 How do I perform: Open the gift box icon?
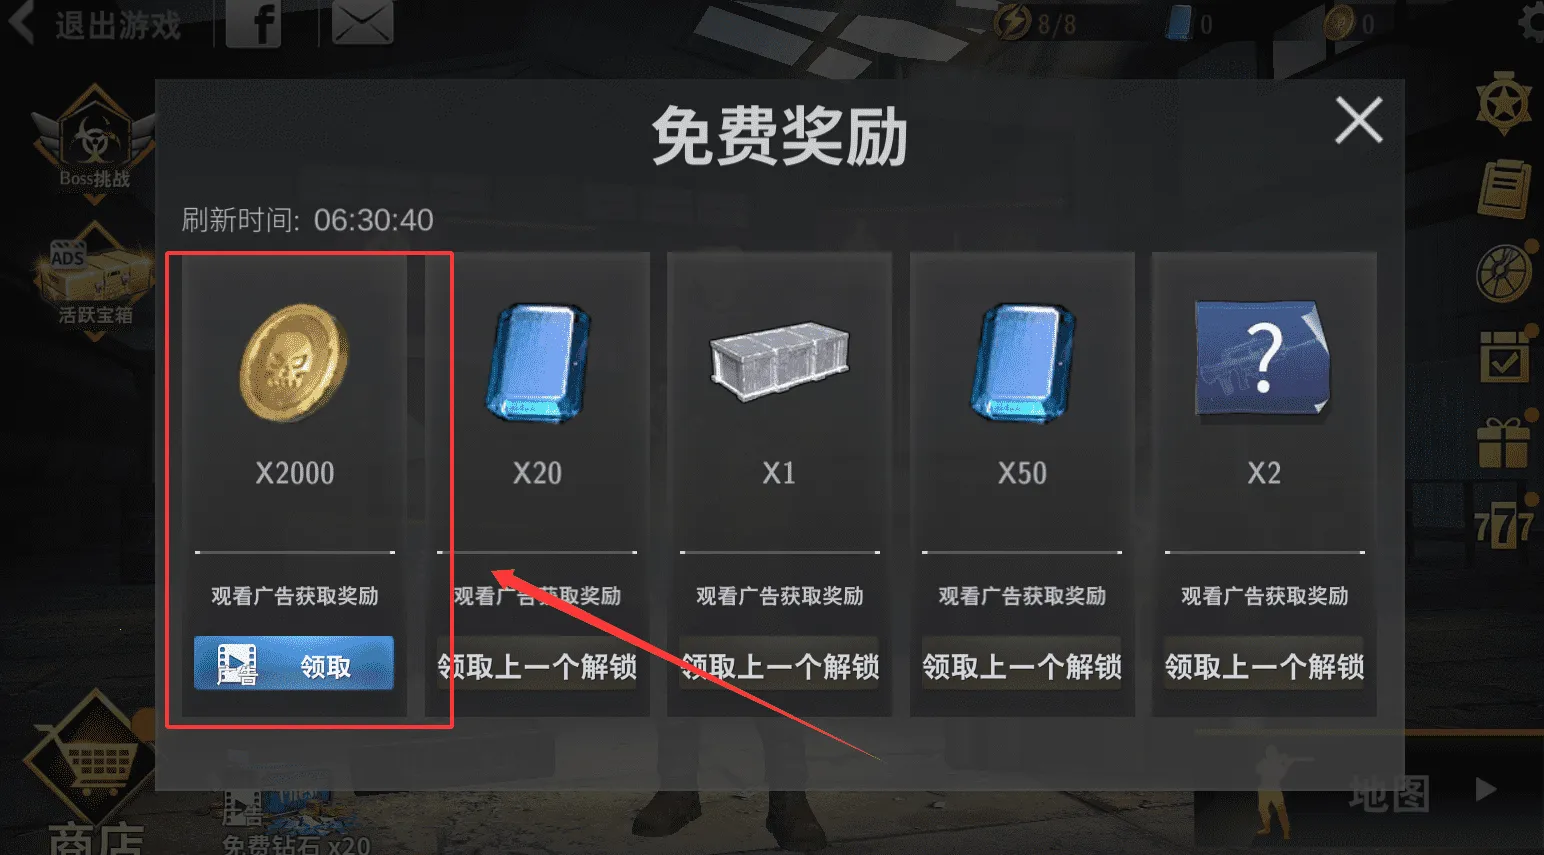point(1504,441)
